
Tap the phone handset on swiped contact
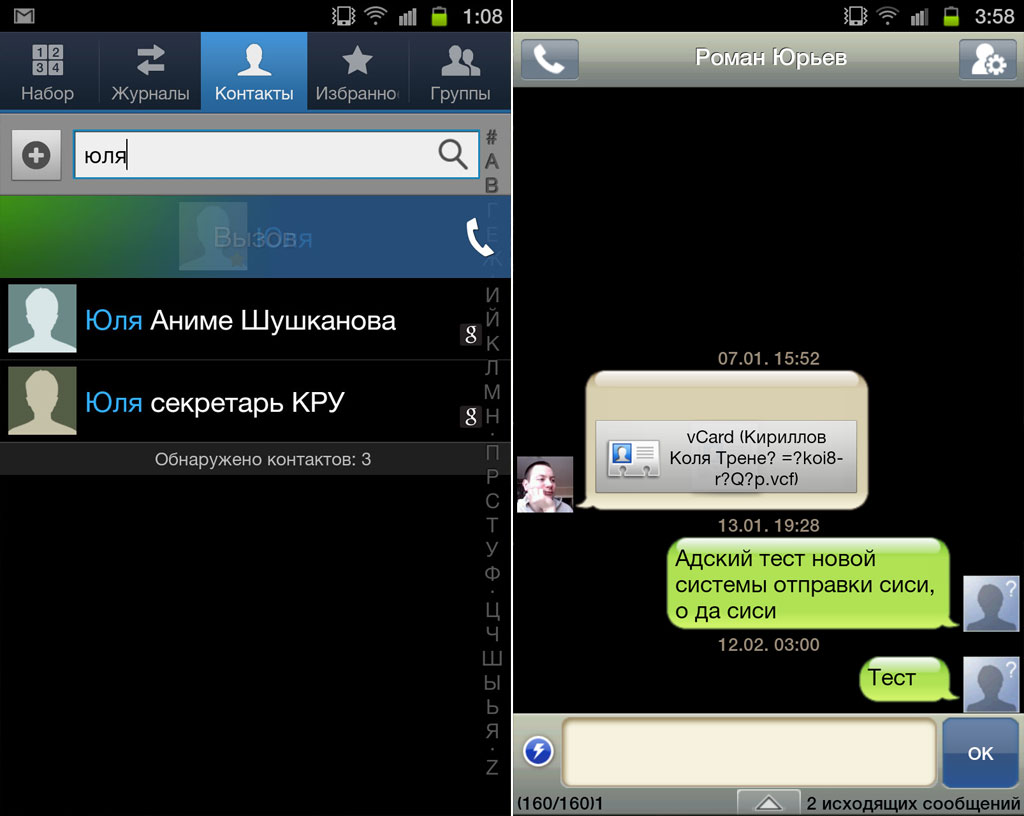[x=480, y=237]
